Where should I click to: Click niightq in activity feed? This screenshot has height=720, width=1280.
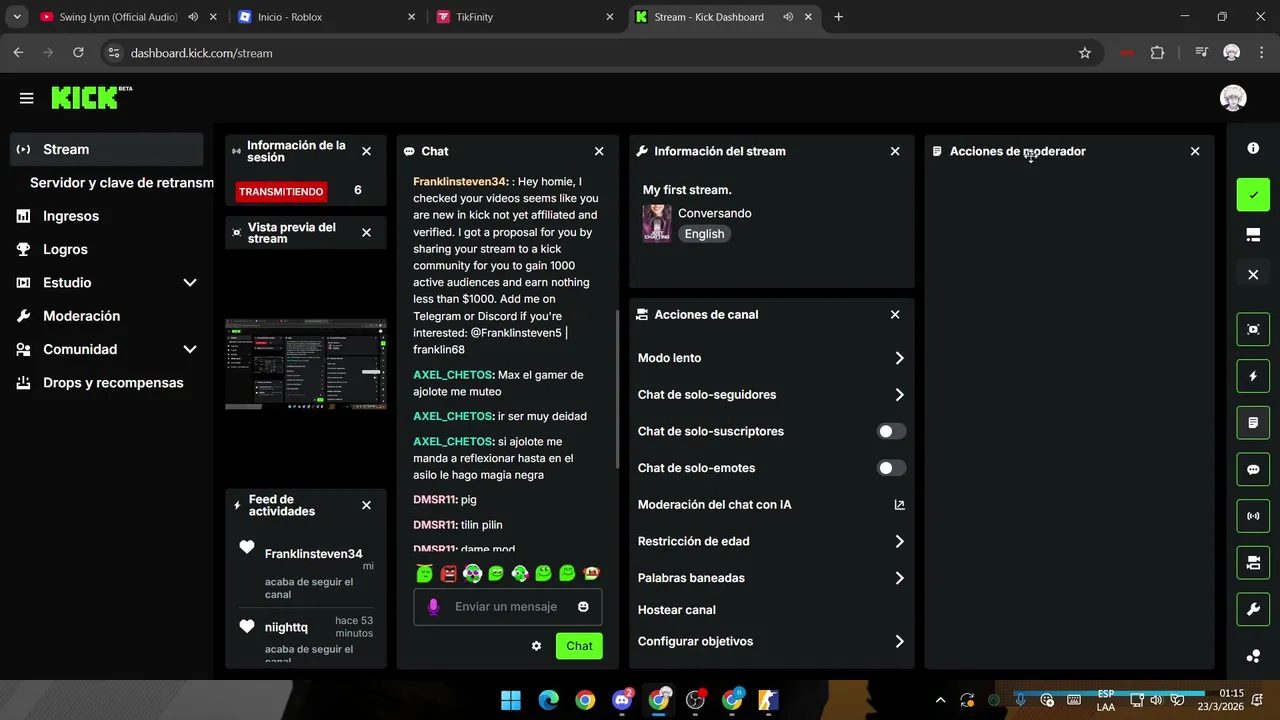(286, 627)
